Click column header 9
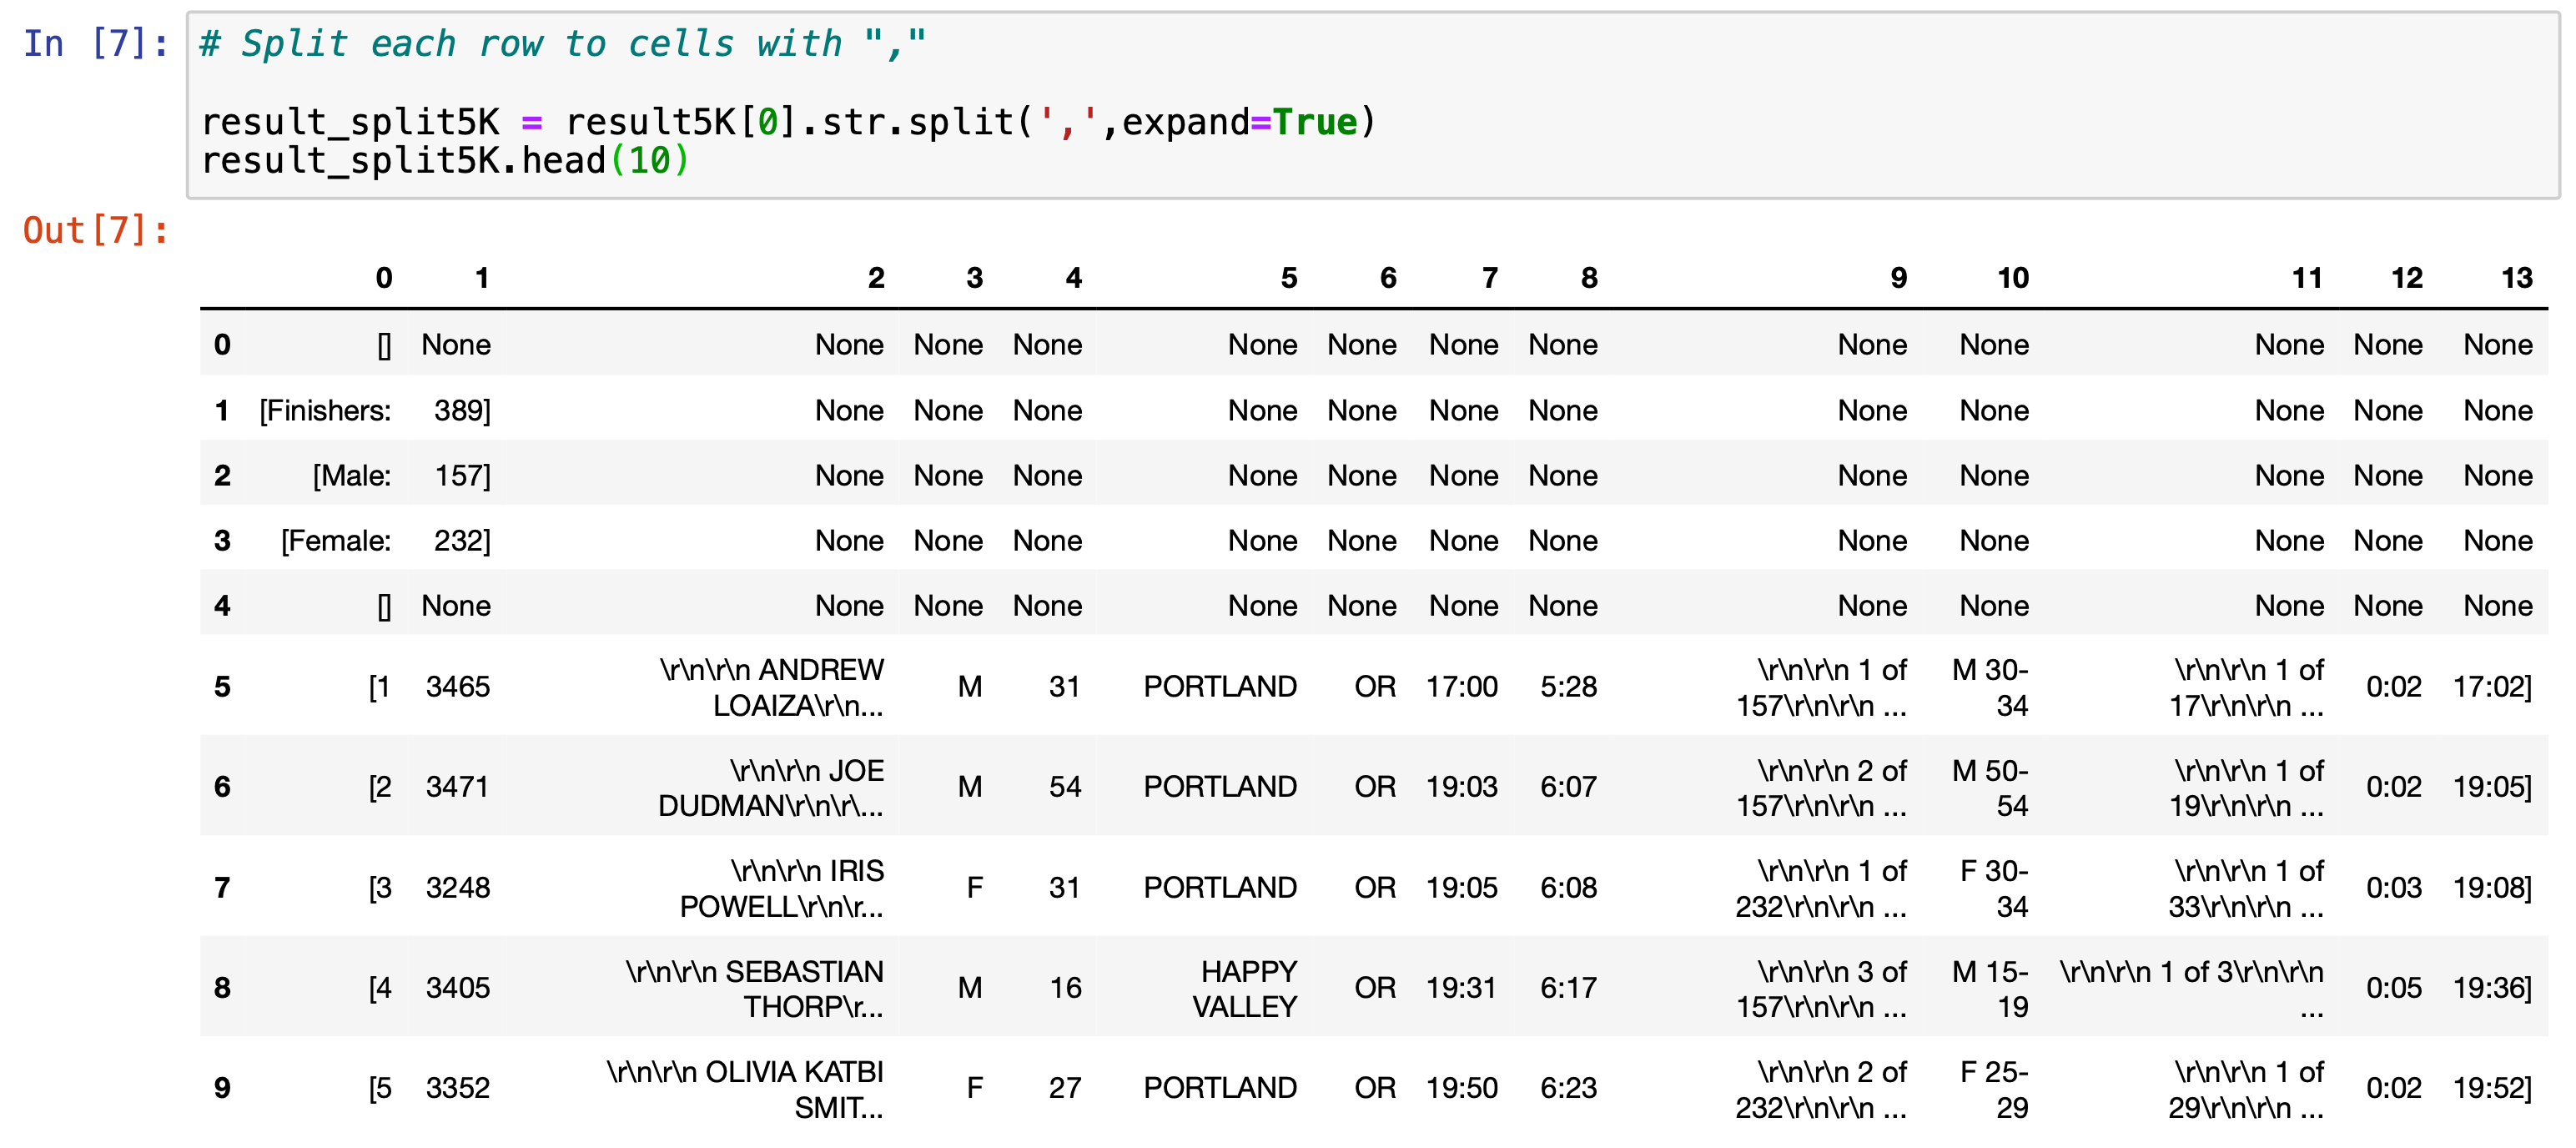Image resolution: width=2576 pixels, height=1148 pixels. [1897, 278]
